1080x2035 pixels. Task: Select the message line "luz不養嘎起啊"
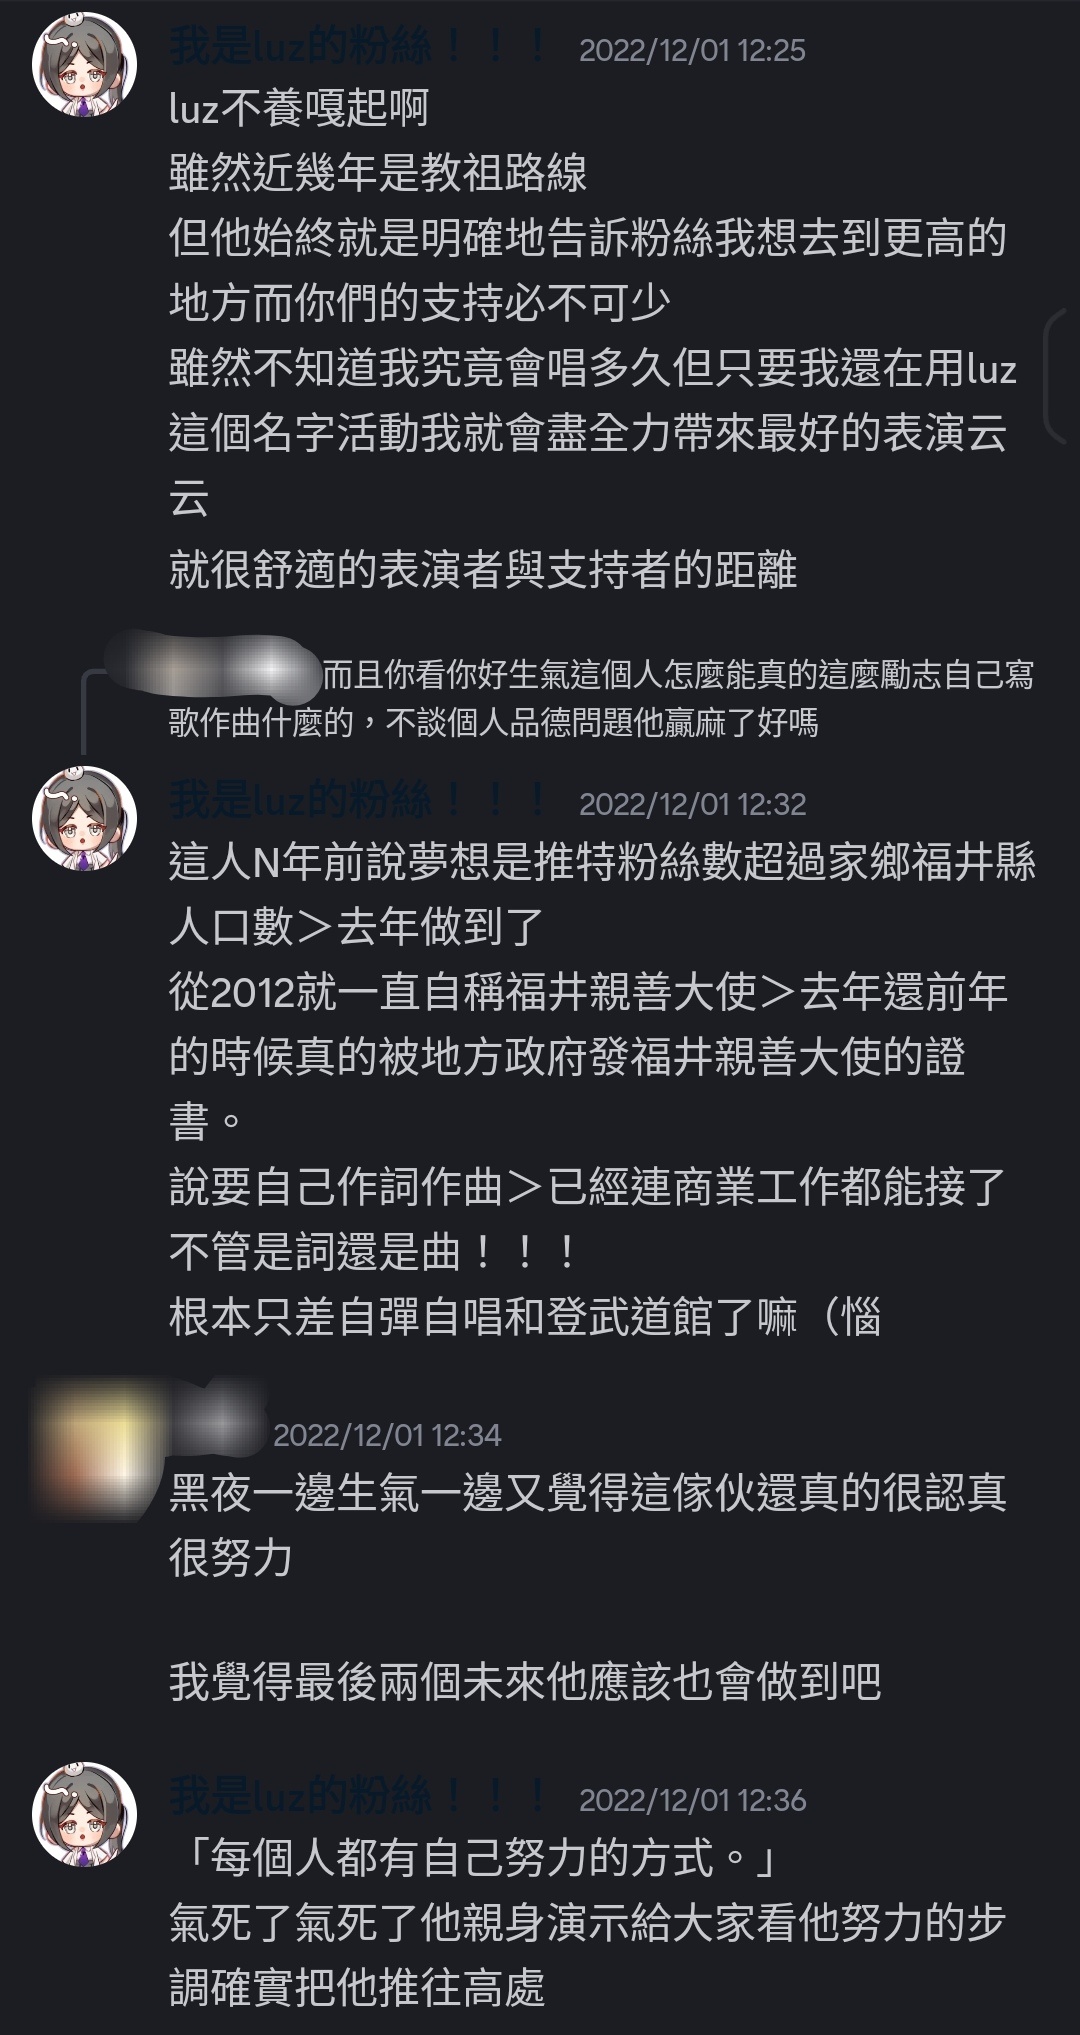click(299, 108)
